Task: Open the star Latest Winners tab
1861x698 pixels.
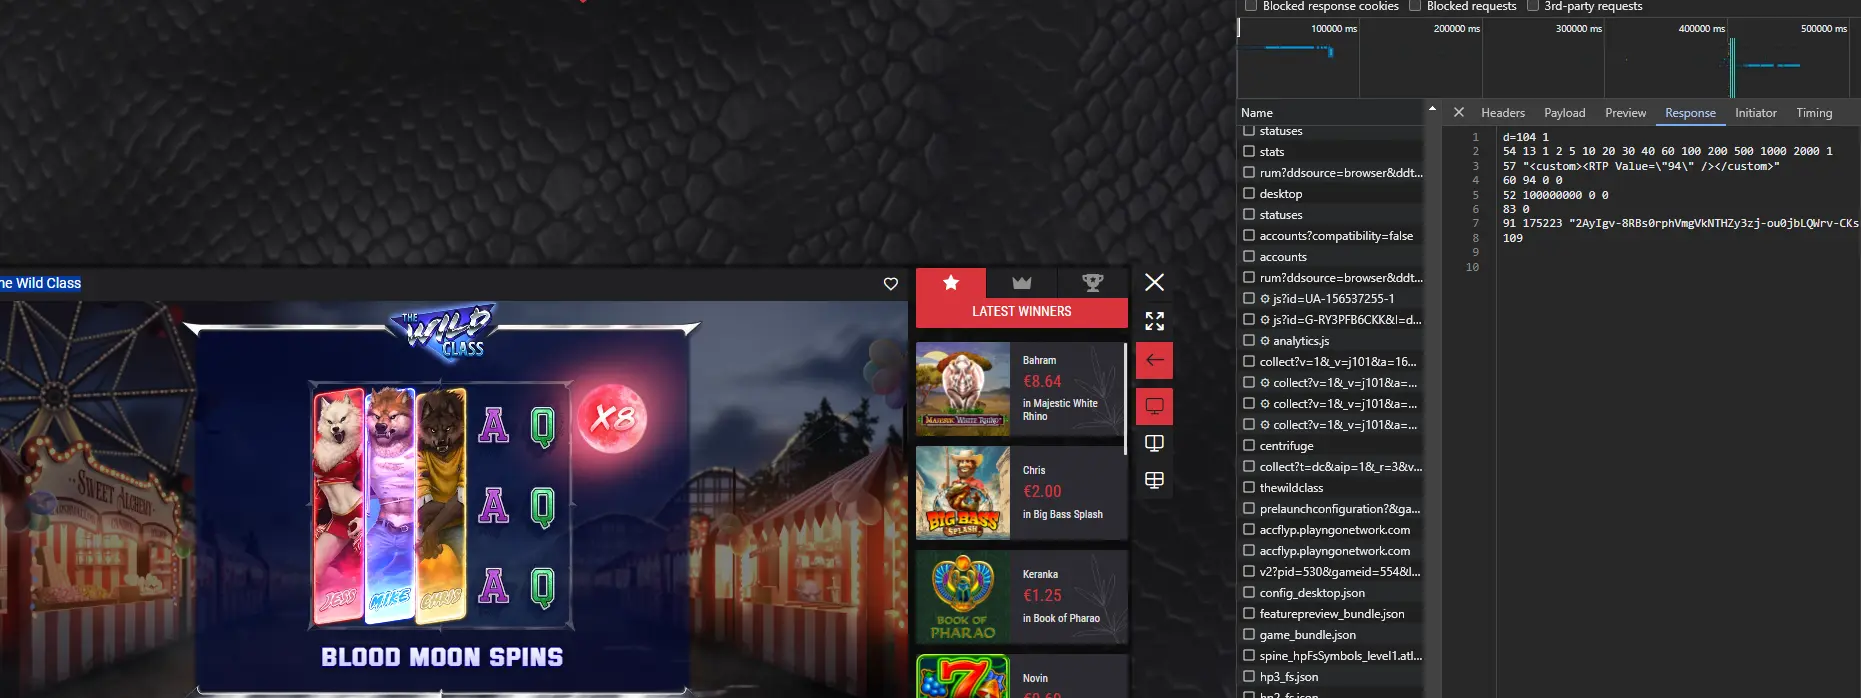Action: coord(951,283)
